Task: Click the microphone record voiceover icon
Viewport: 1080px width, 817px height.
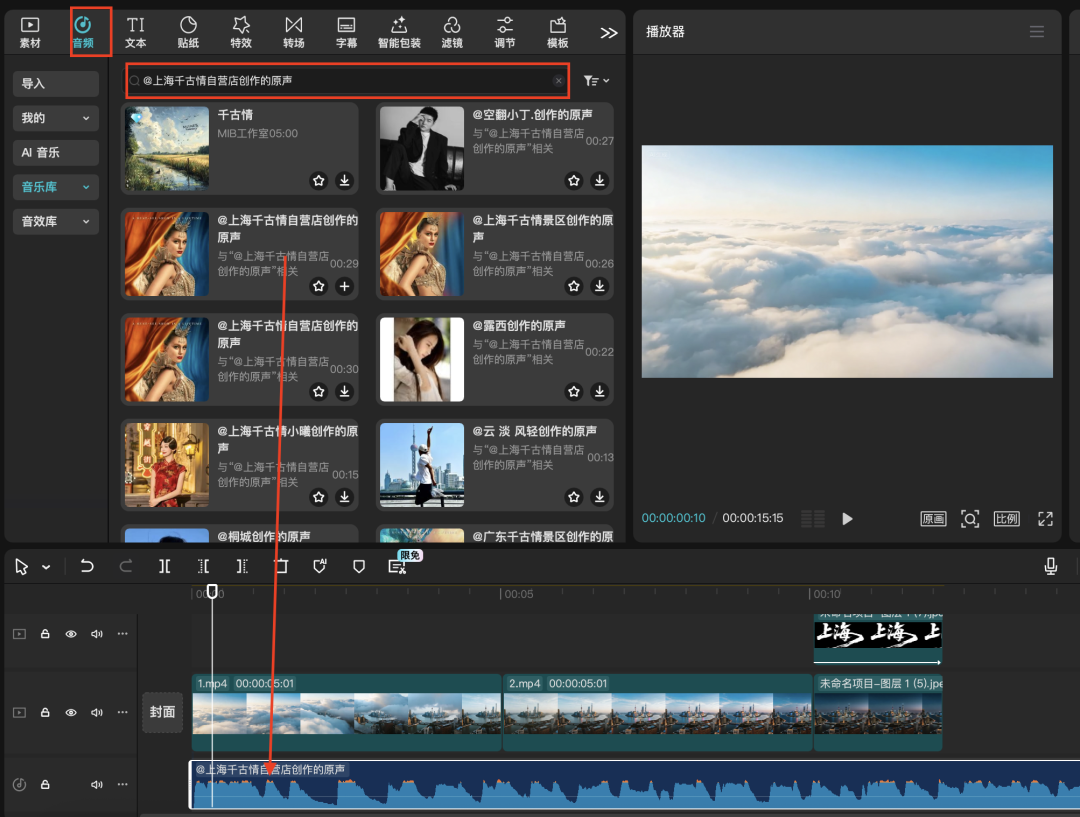Action: click(x=1051, y=566)
